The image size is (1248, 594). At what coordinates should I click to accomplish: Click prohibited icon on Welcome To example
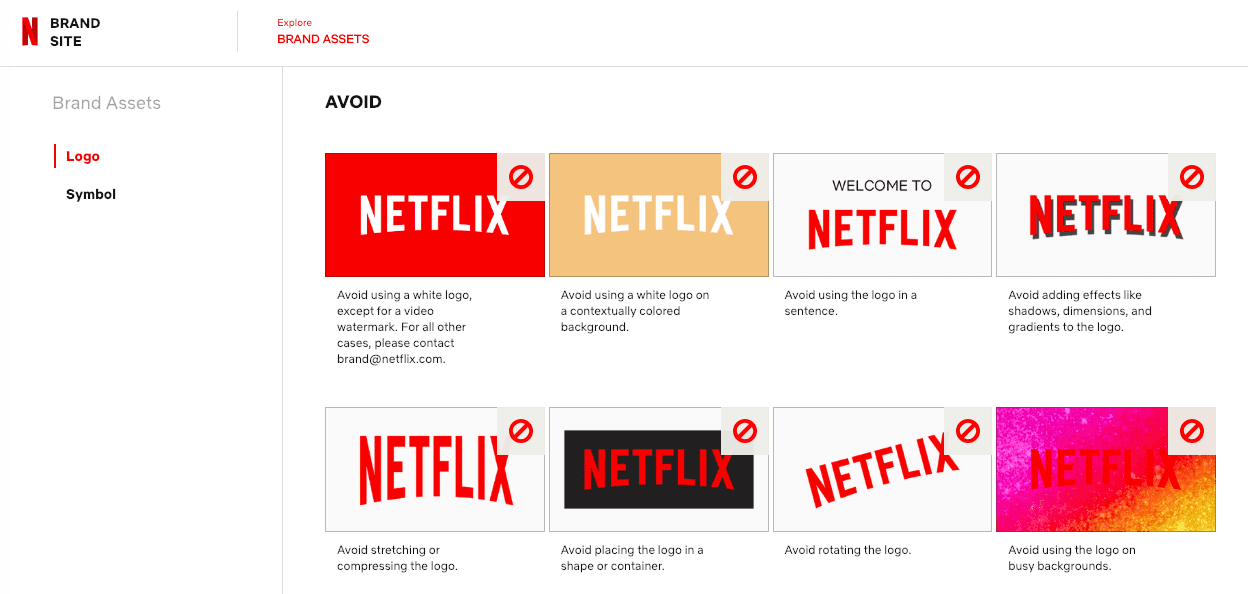click(x=968, y=177)
